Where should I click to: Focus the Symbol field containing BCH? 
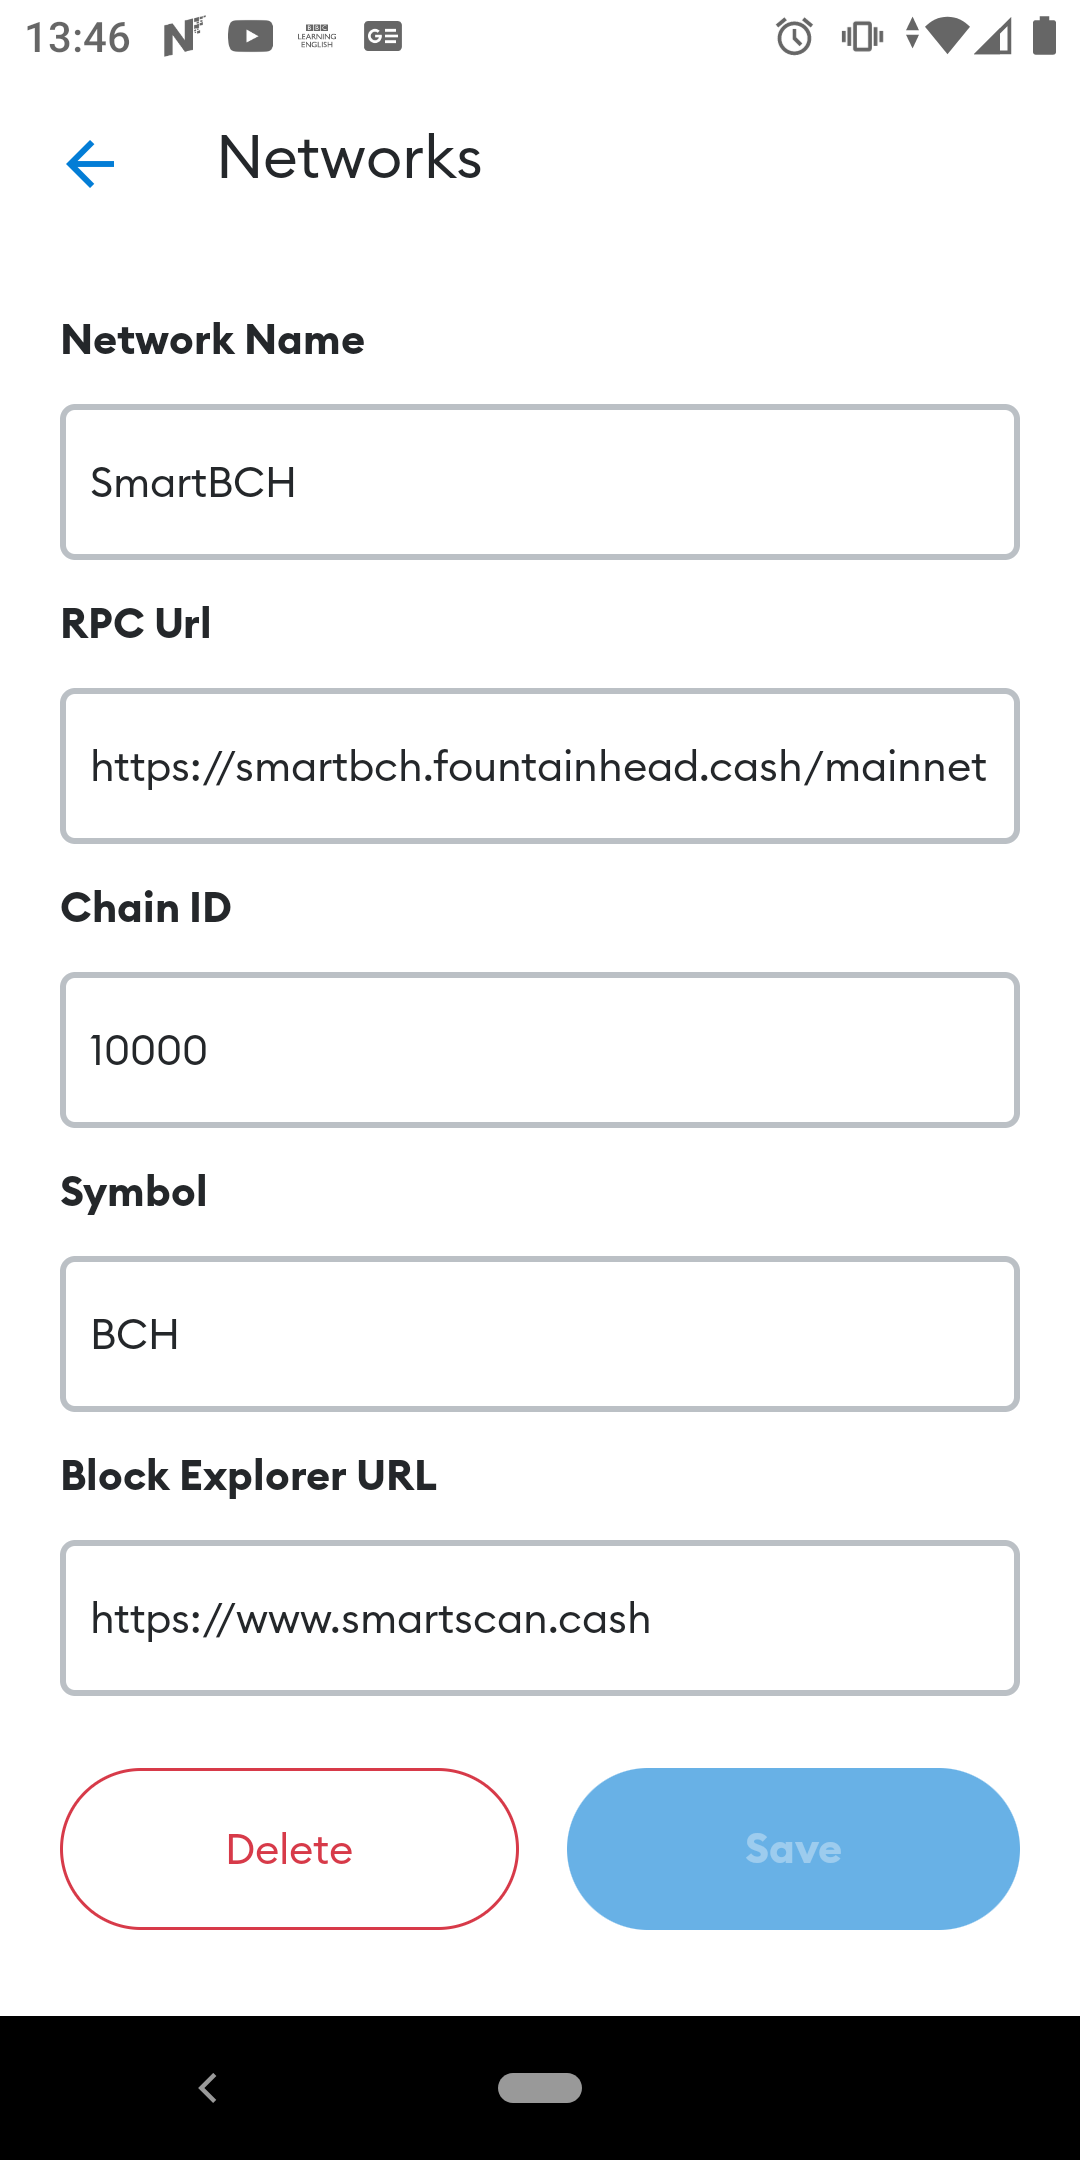tap(540, 1334)
